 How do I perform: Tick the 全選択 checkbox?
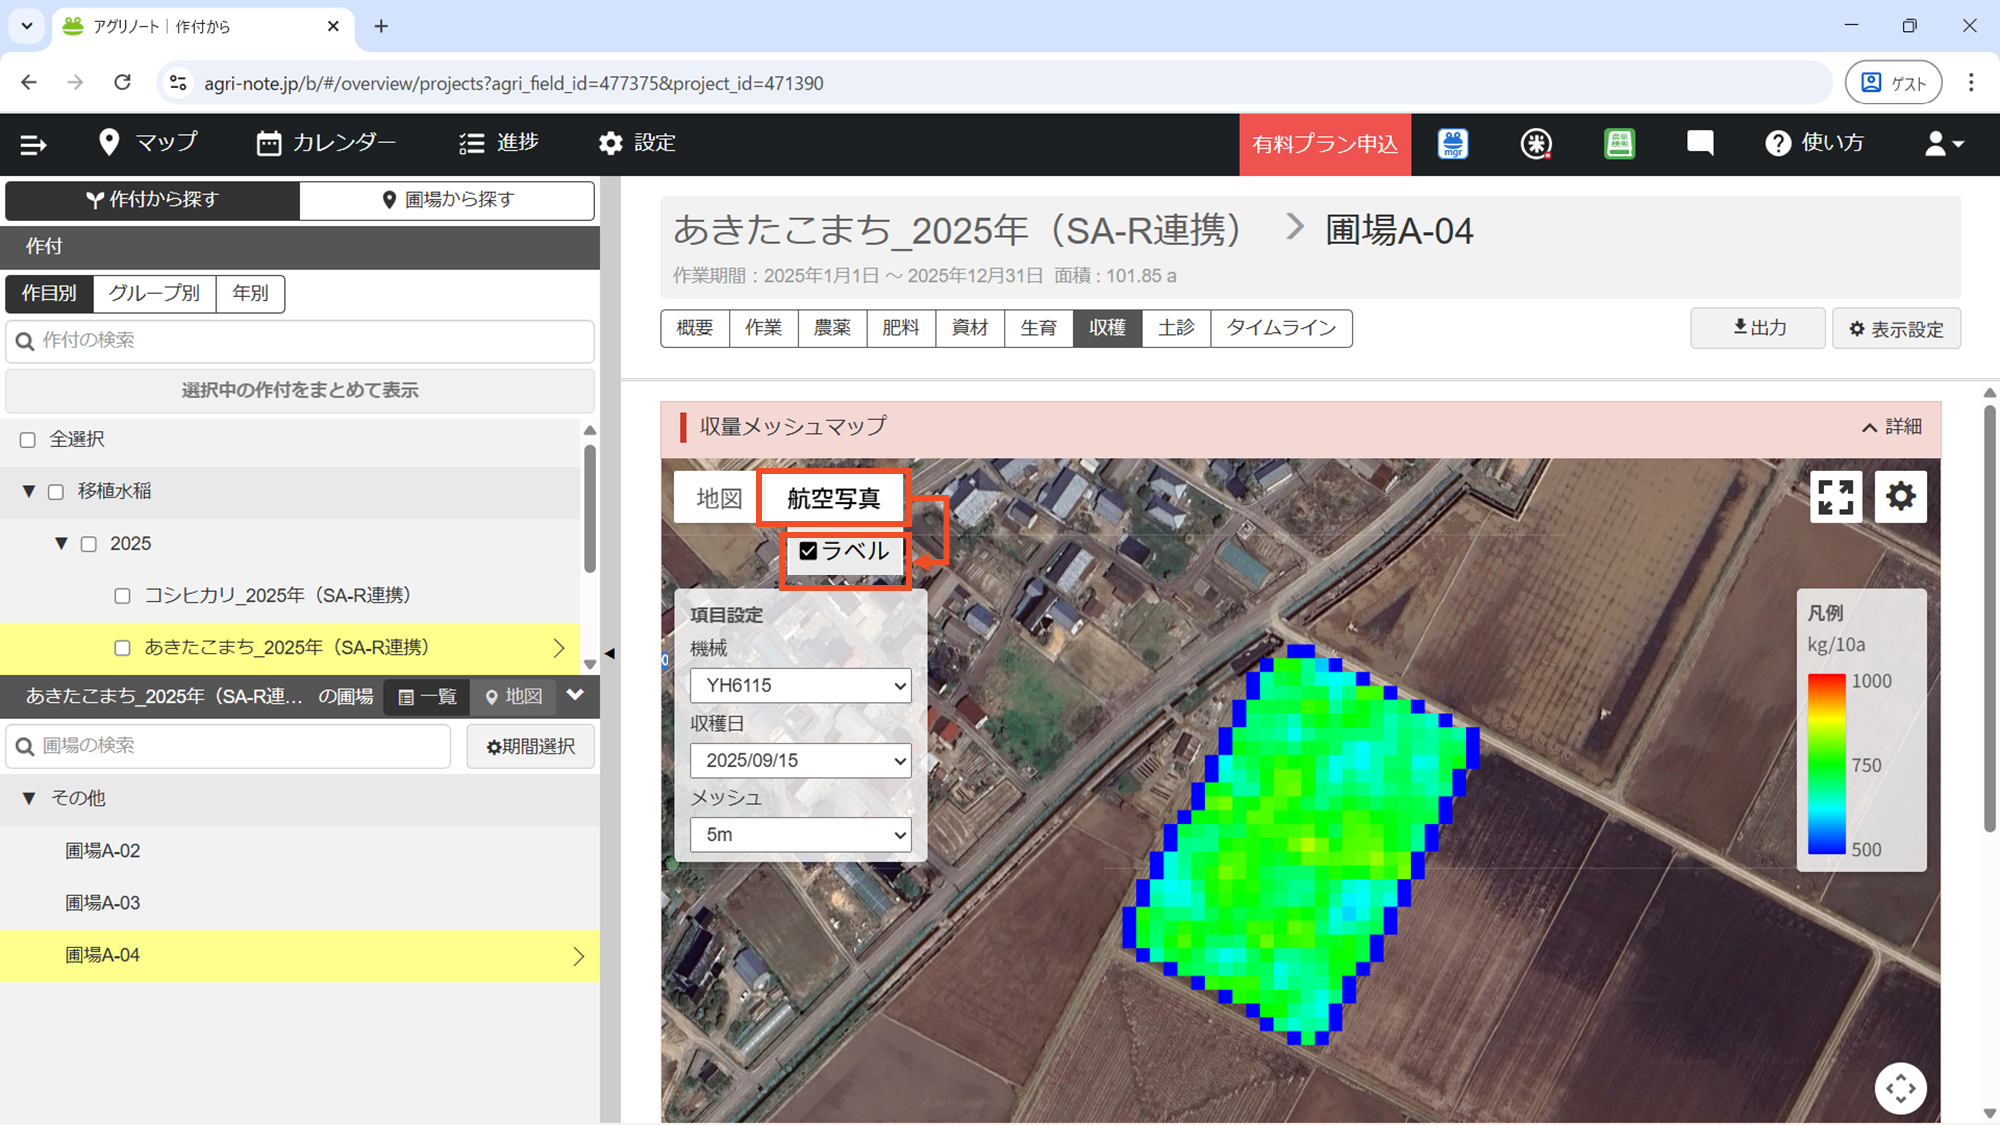click(28, 440)
